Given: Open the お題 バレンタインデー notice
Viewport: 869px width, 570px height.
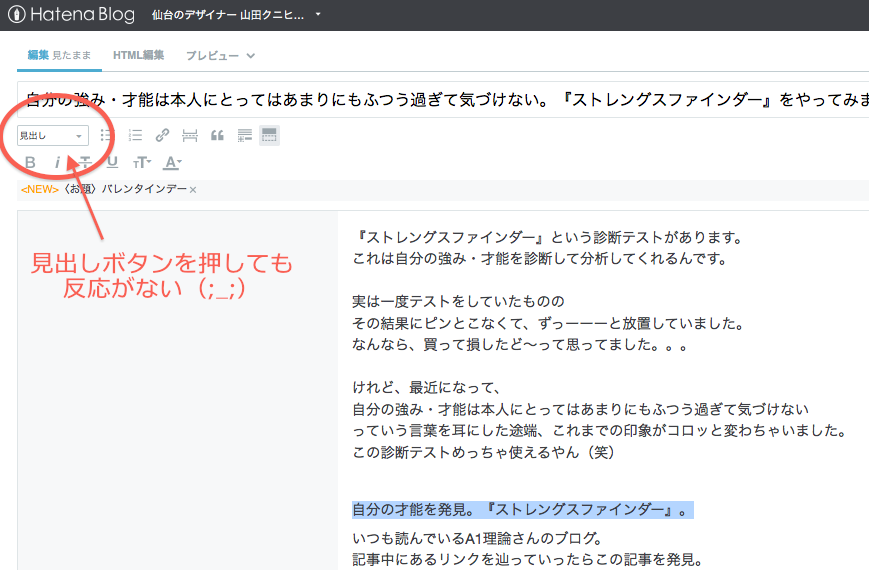Looking at the screenshot, I should [125, 189].
